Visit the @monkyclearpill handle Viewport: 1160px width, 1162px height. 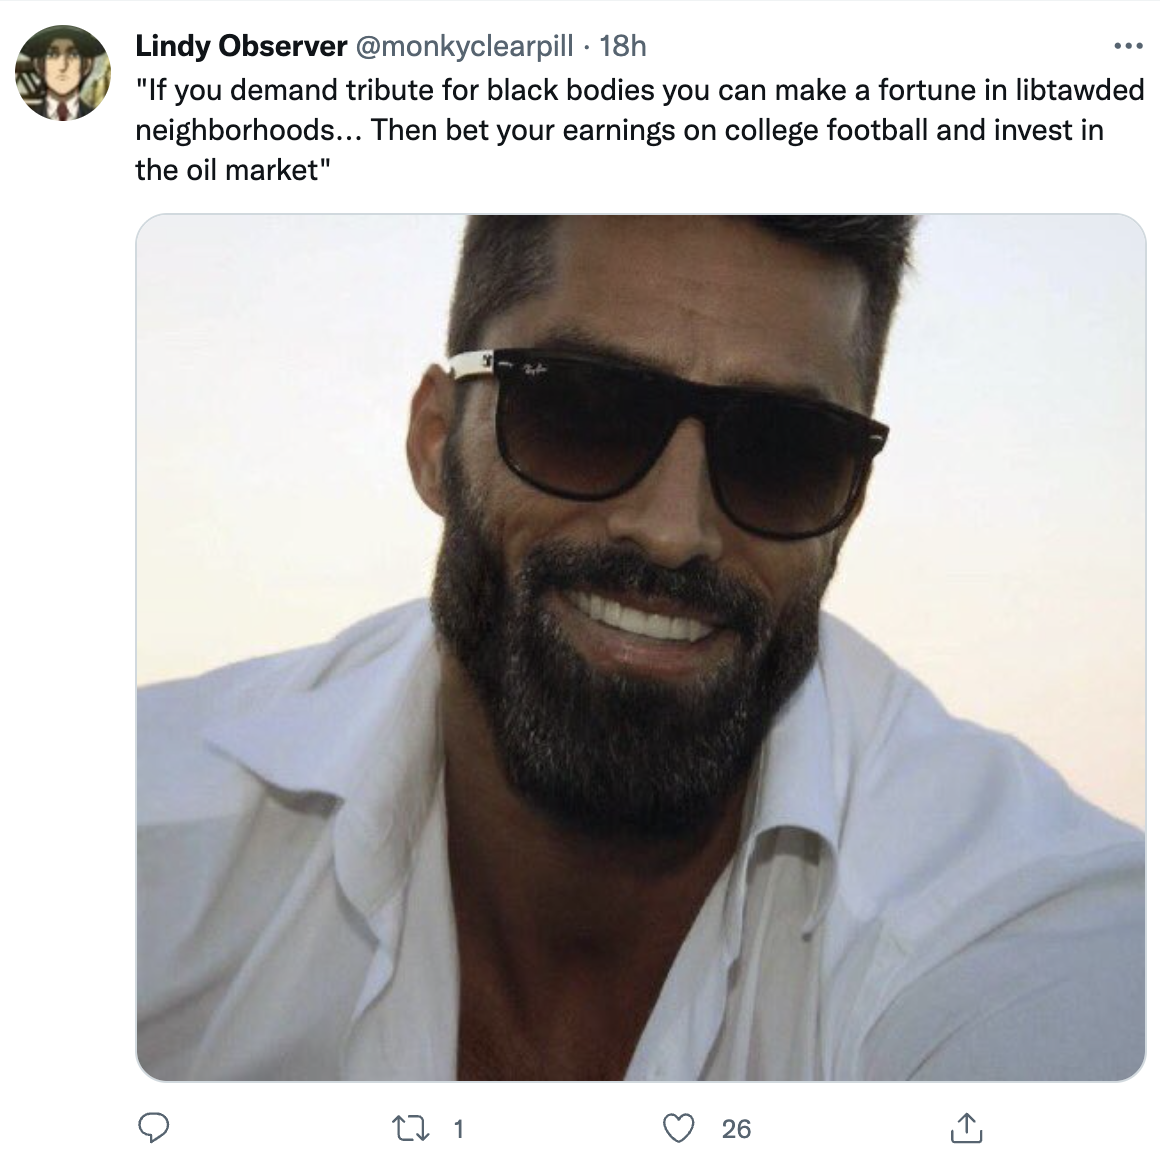coord(465,46)
